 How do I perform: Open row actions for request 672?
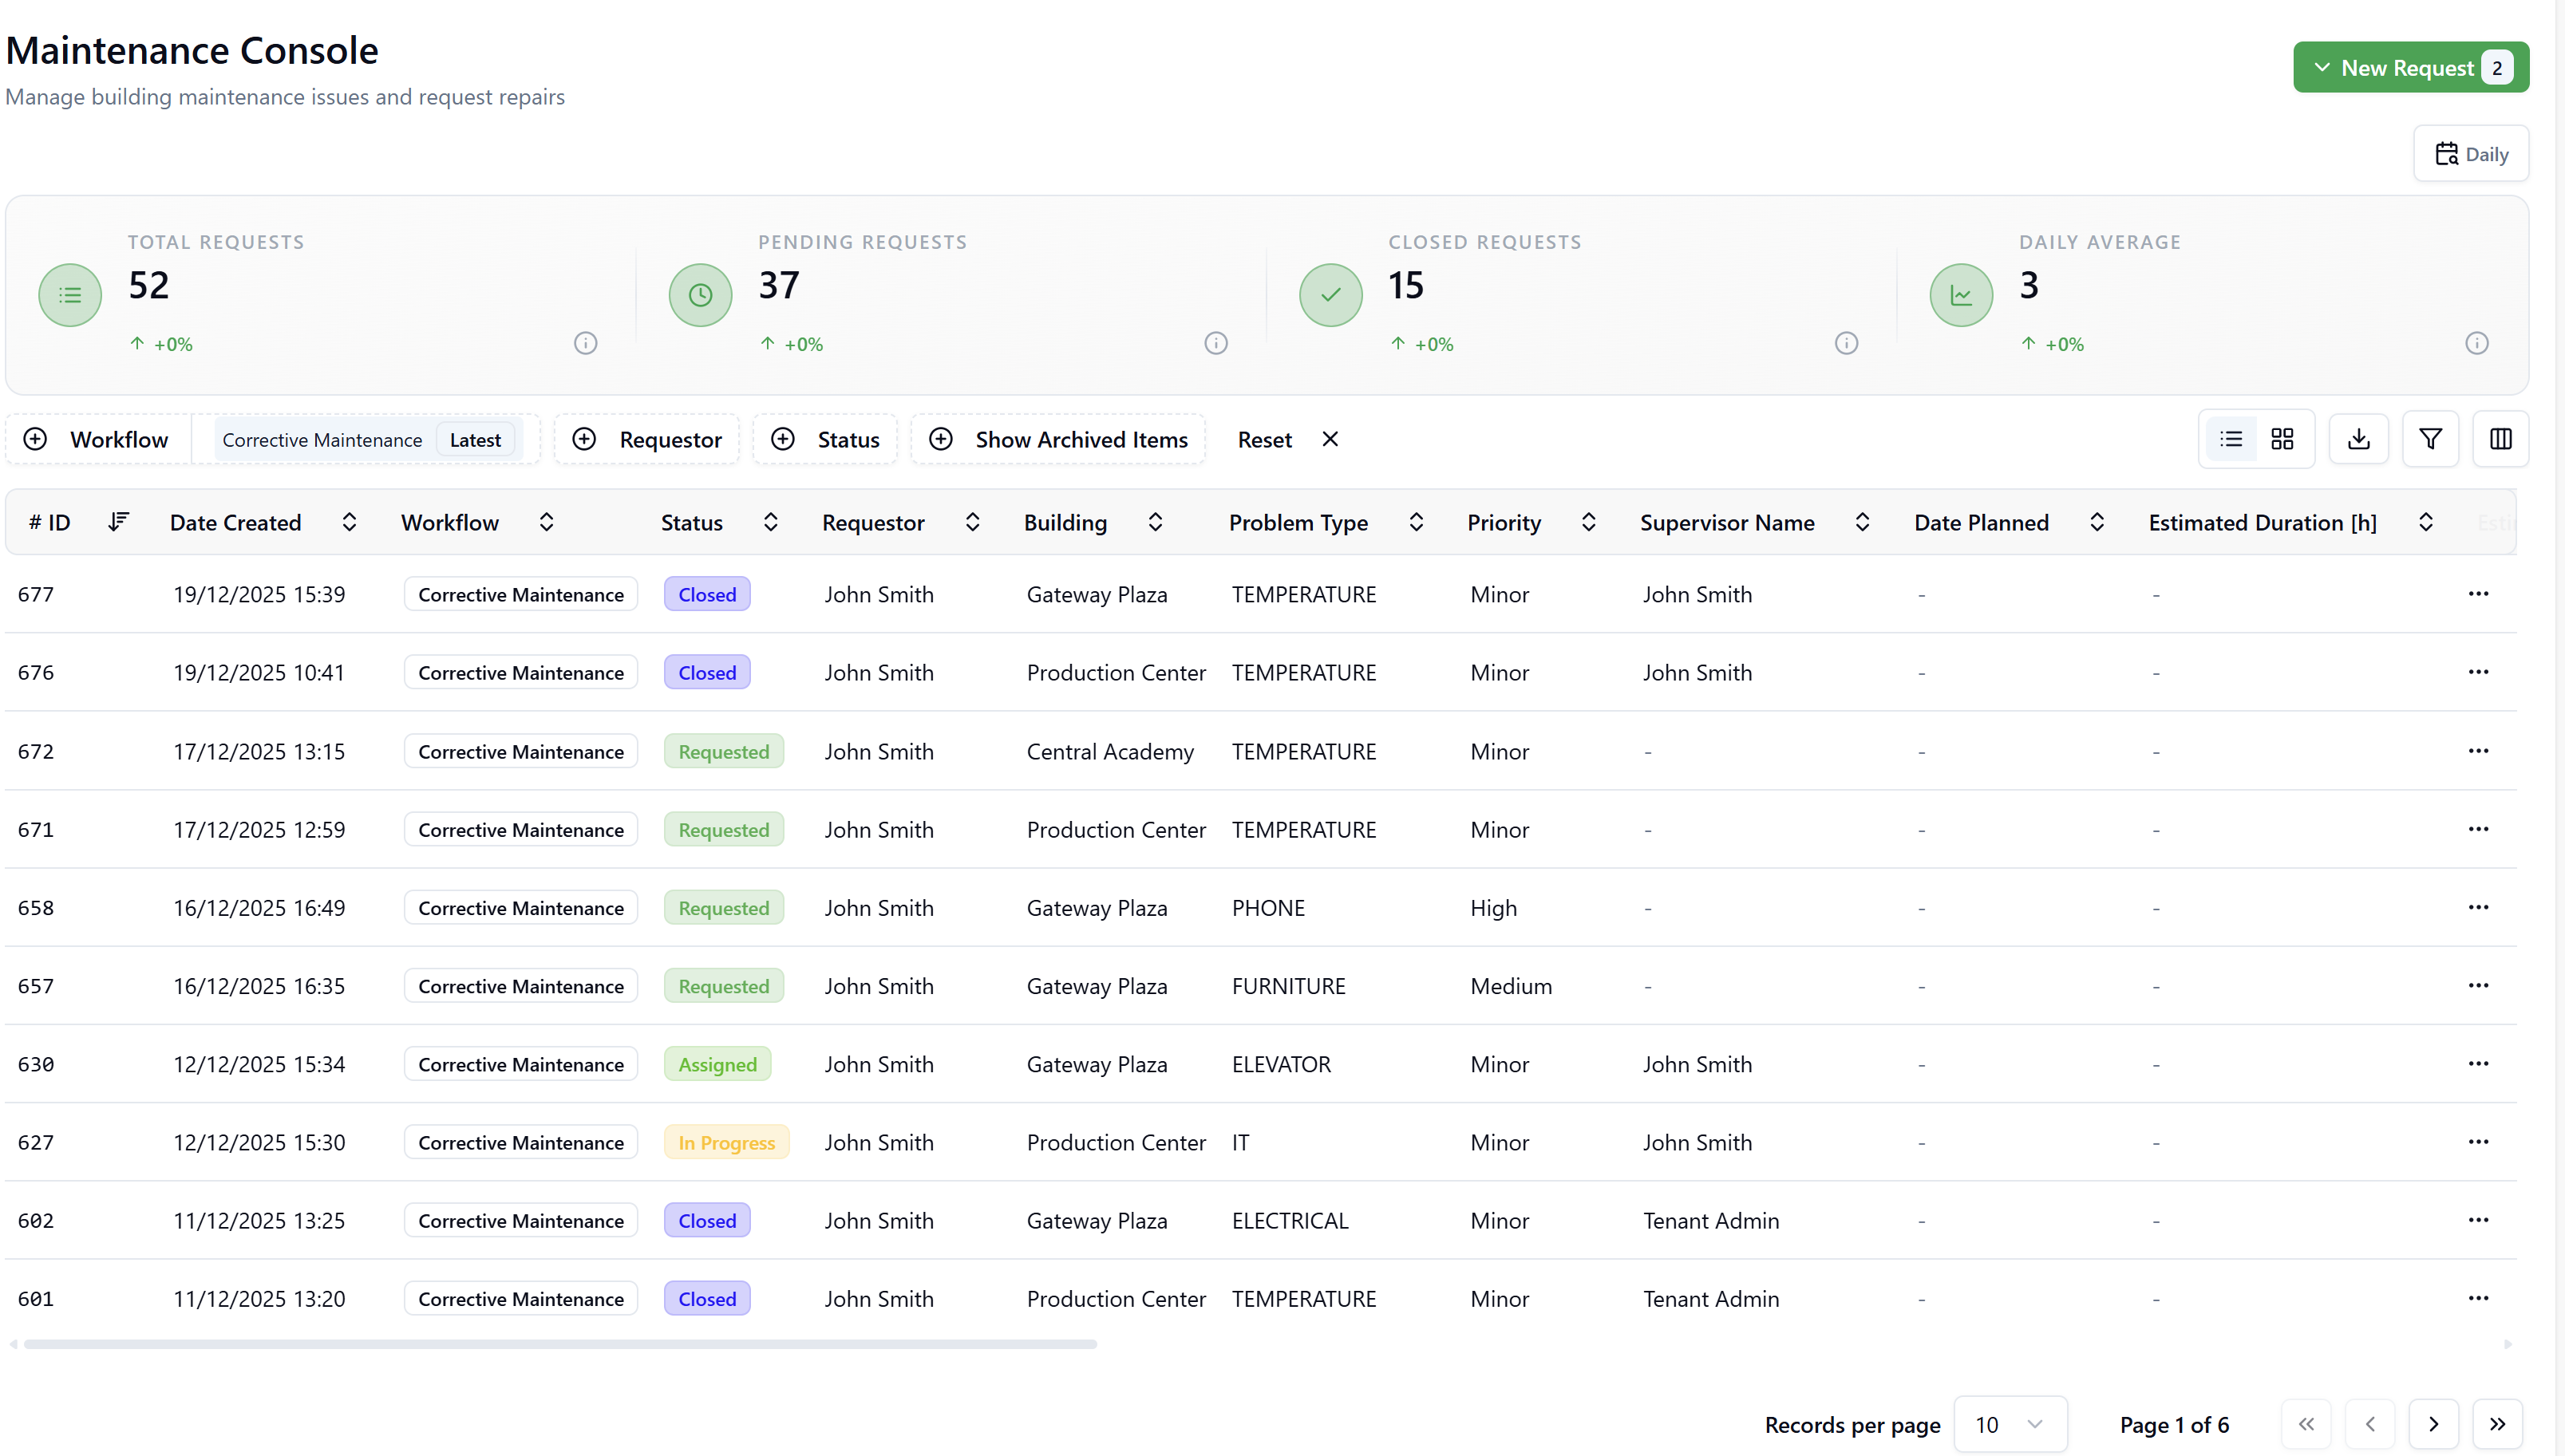click(2477, 751)
